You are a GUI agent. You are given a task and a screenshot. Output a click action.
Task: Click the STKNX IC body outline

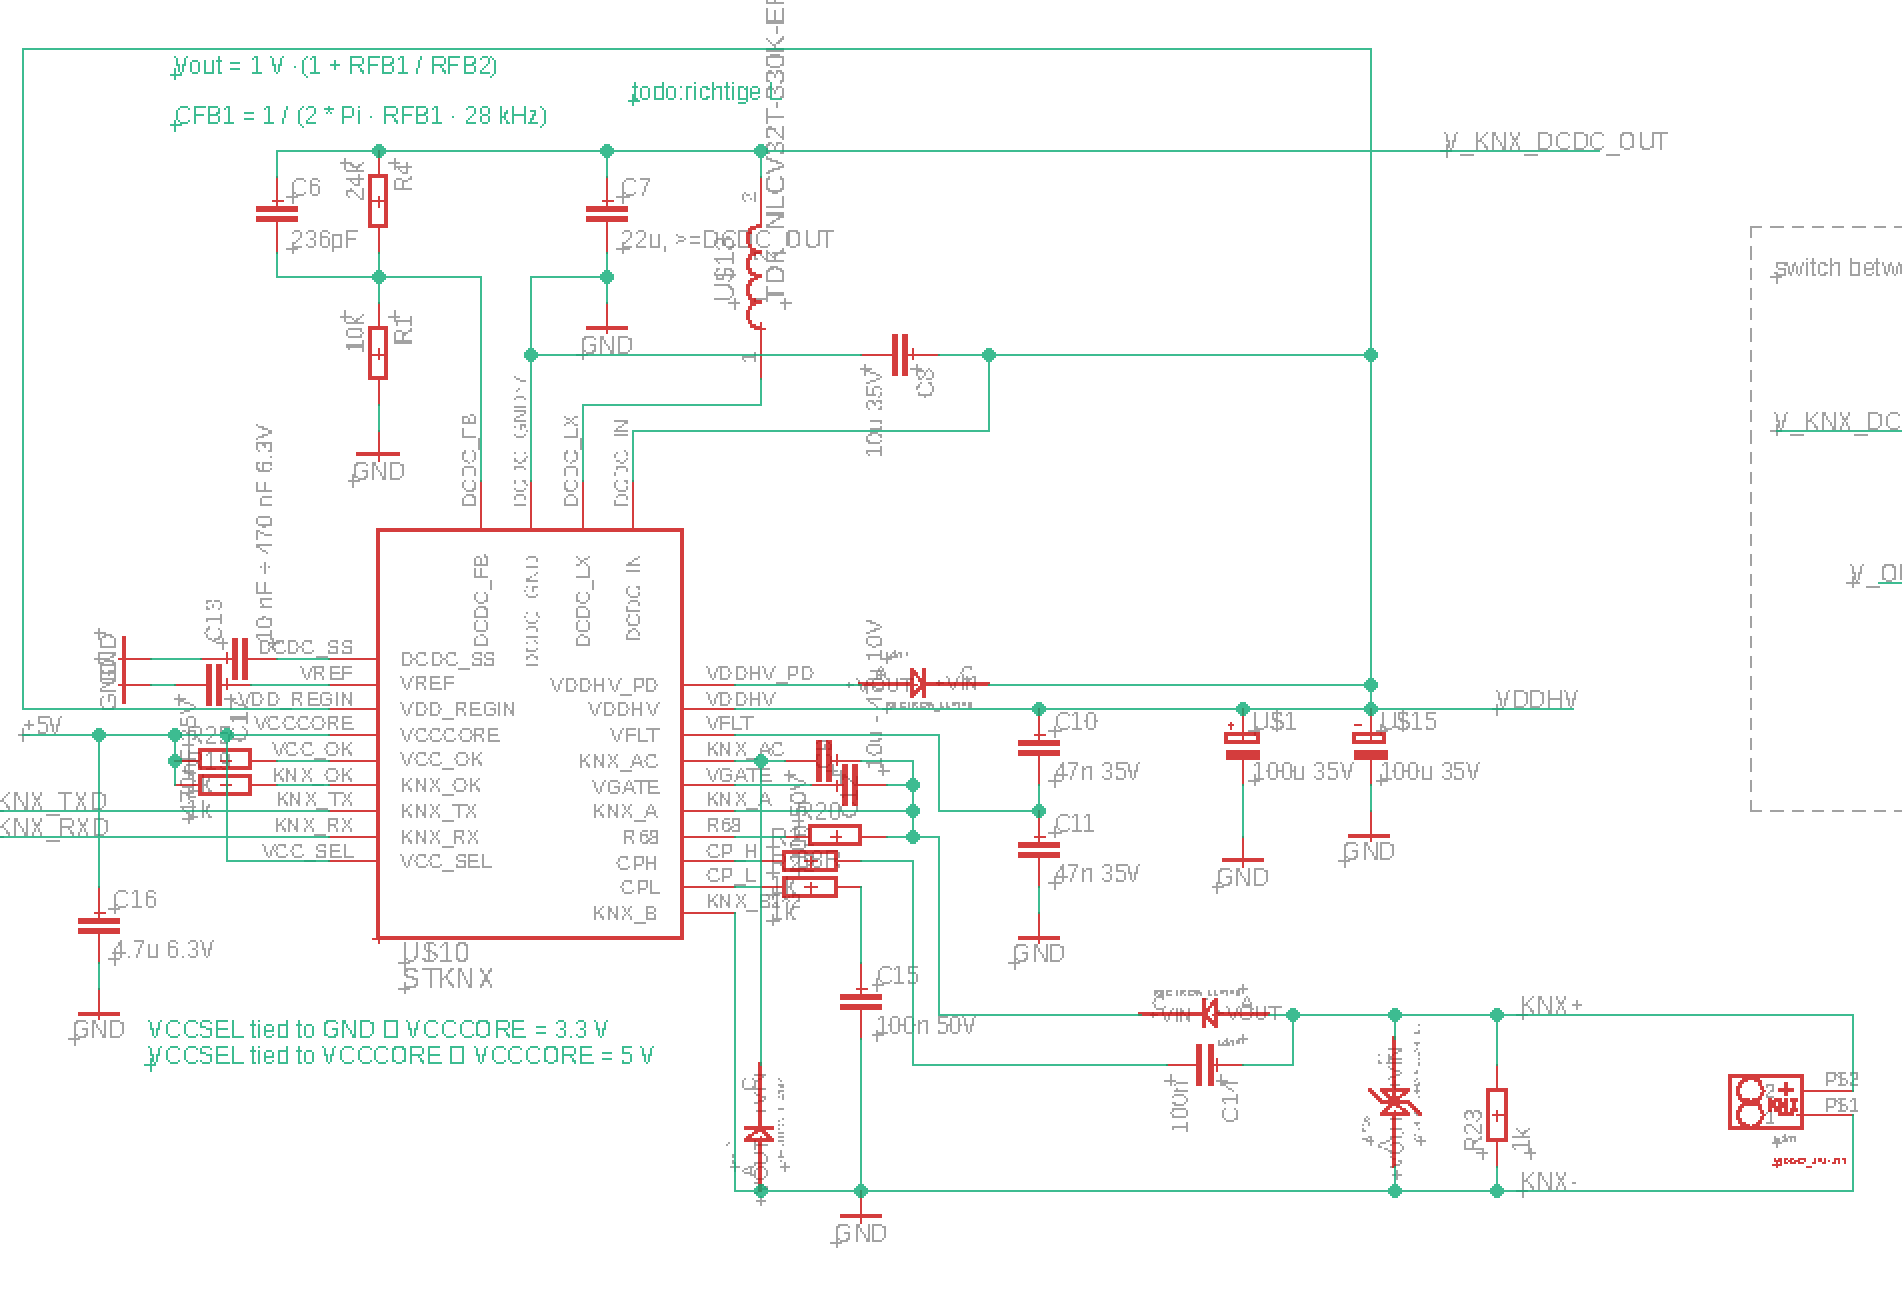pos(529,734)
